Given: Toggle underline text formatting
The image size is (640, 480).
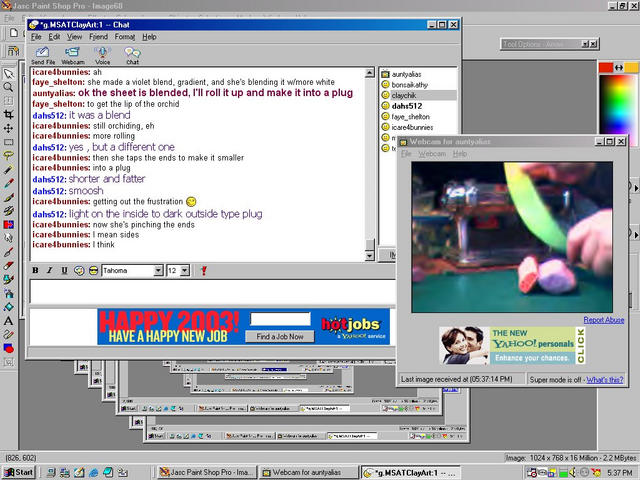Looking at the screenshot, I should click(64, 270).
